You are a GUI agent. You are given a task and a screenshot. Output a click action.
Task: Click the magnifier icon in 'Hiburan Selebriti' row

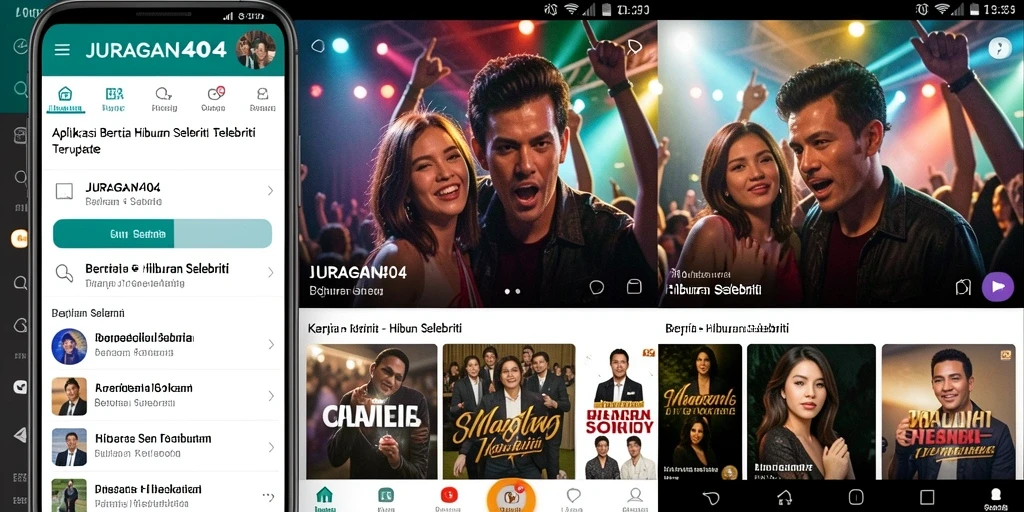coord(64,273)
